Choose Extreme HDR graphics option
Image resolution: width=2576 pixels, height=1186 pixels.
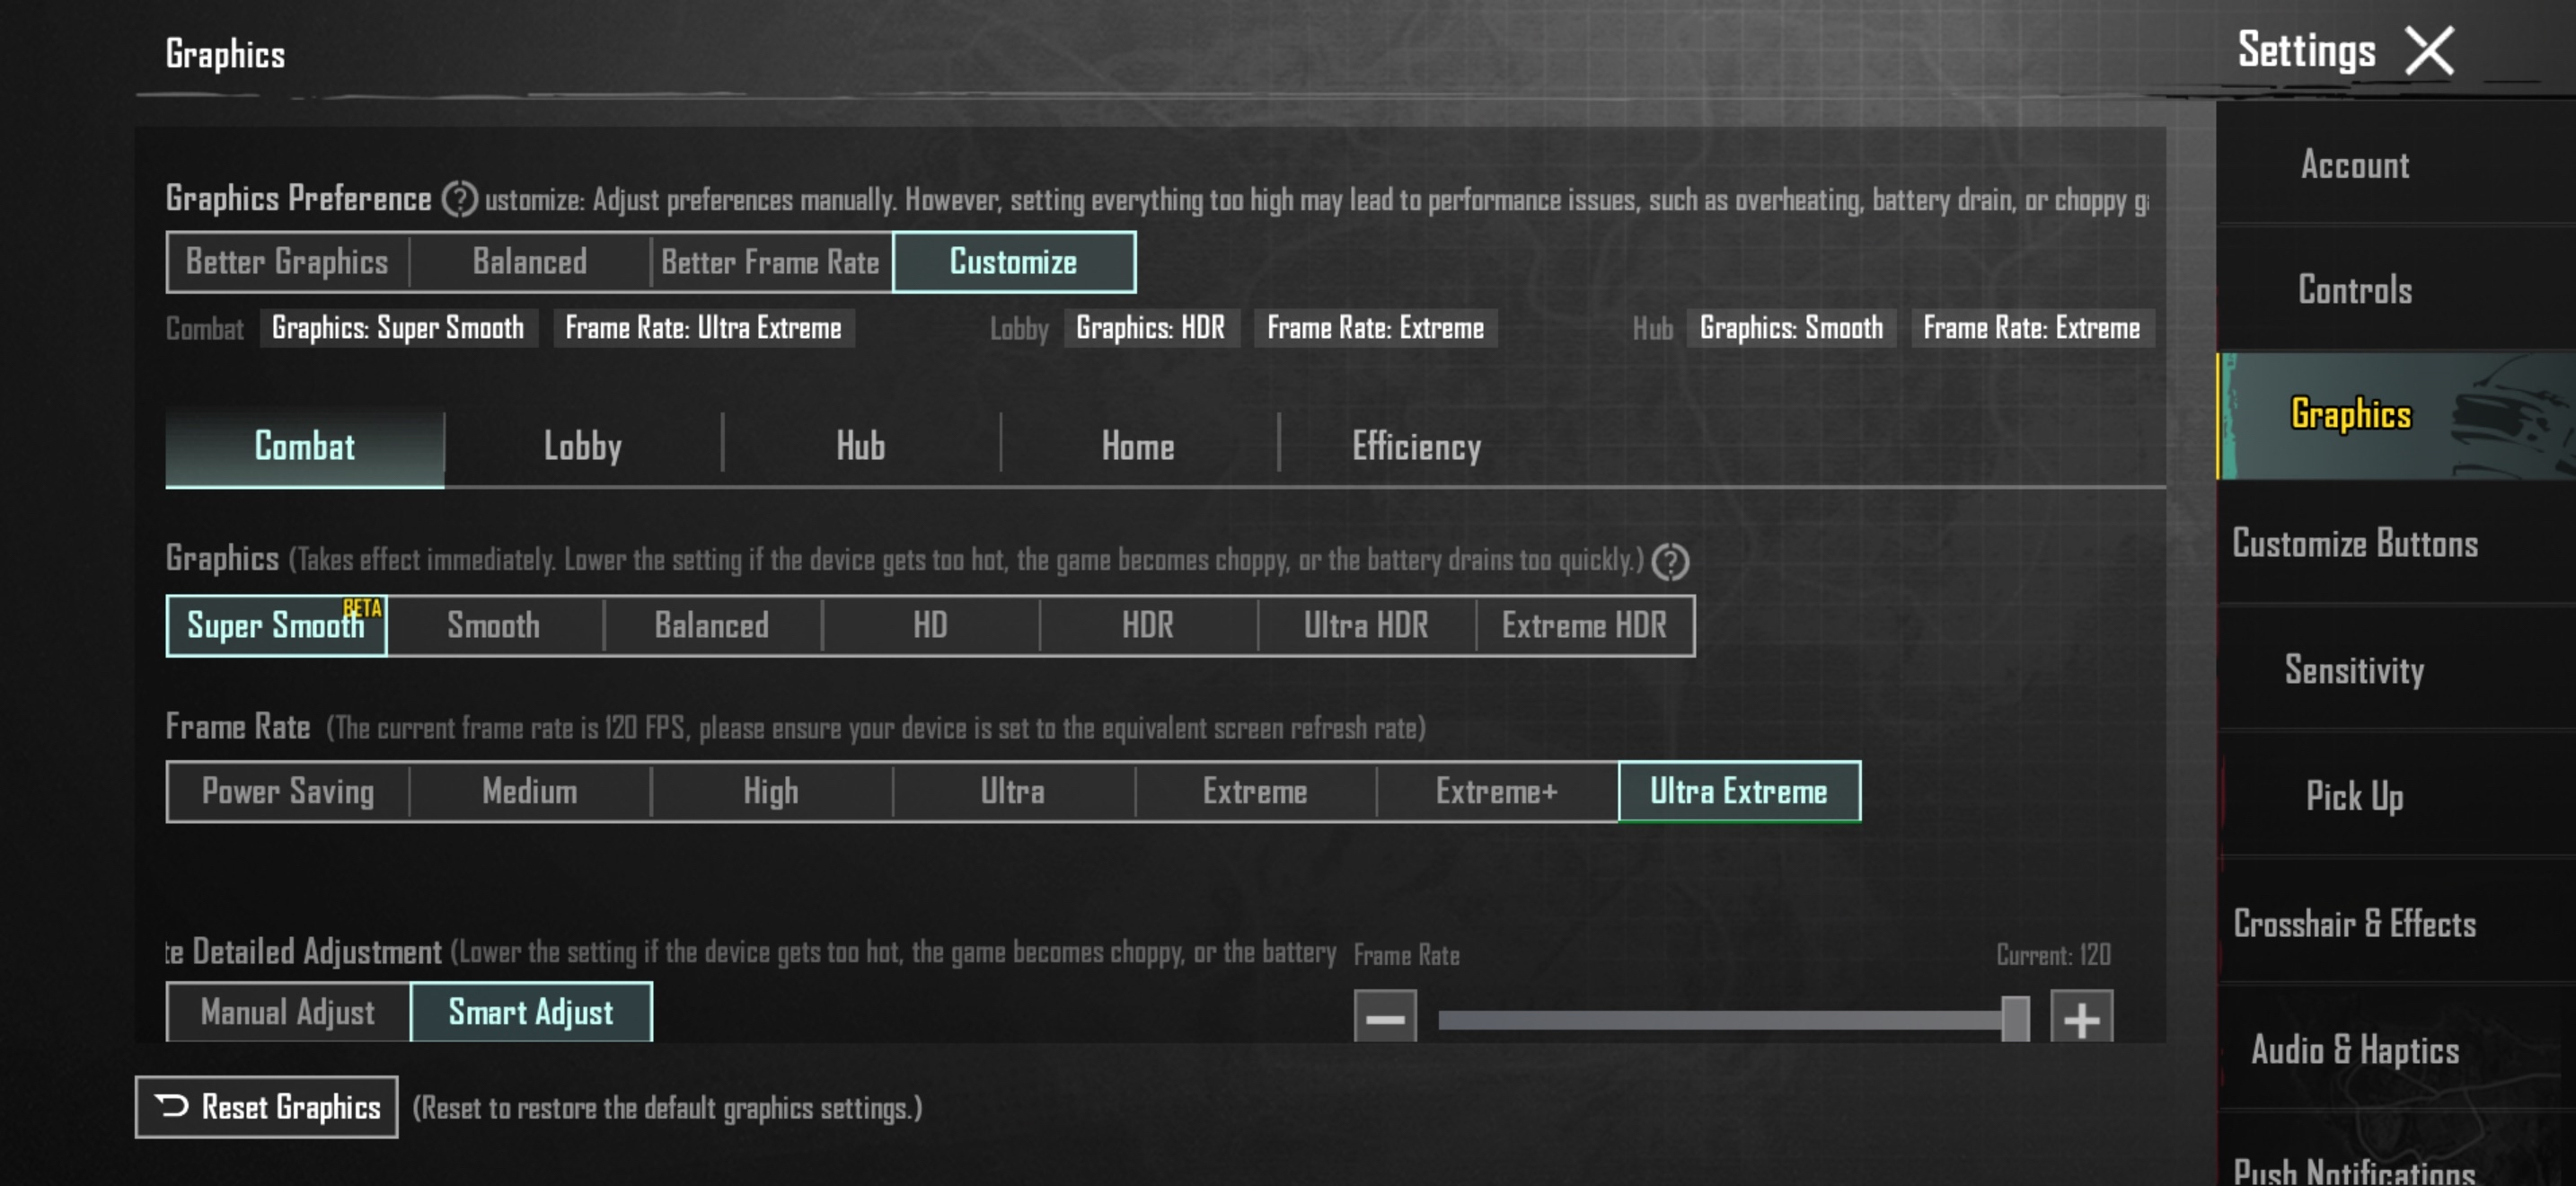pos(1583,626)
